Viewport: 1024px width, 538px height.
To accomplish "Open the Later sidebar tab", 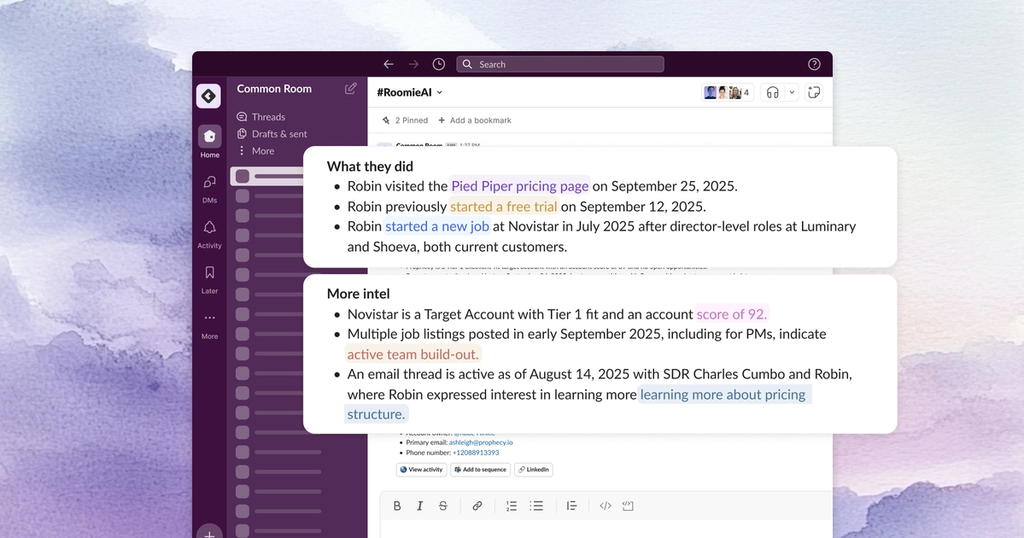I will [210, 279].
